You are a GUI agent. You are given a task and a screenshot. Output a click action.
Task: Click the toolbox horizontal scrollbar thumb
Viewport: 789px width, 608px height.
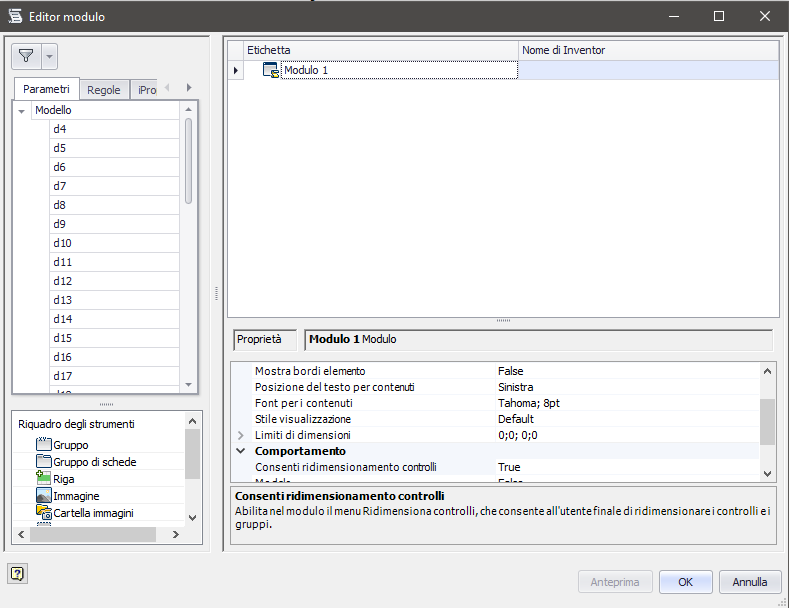click(93, 535)
